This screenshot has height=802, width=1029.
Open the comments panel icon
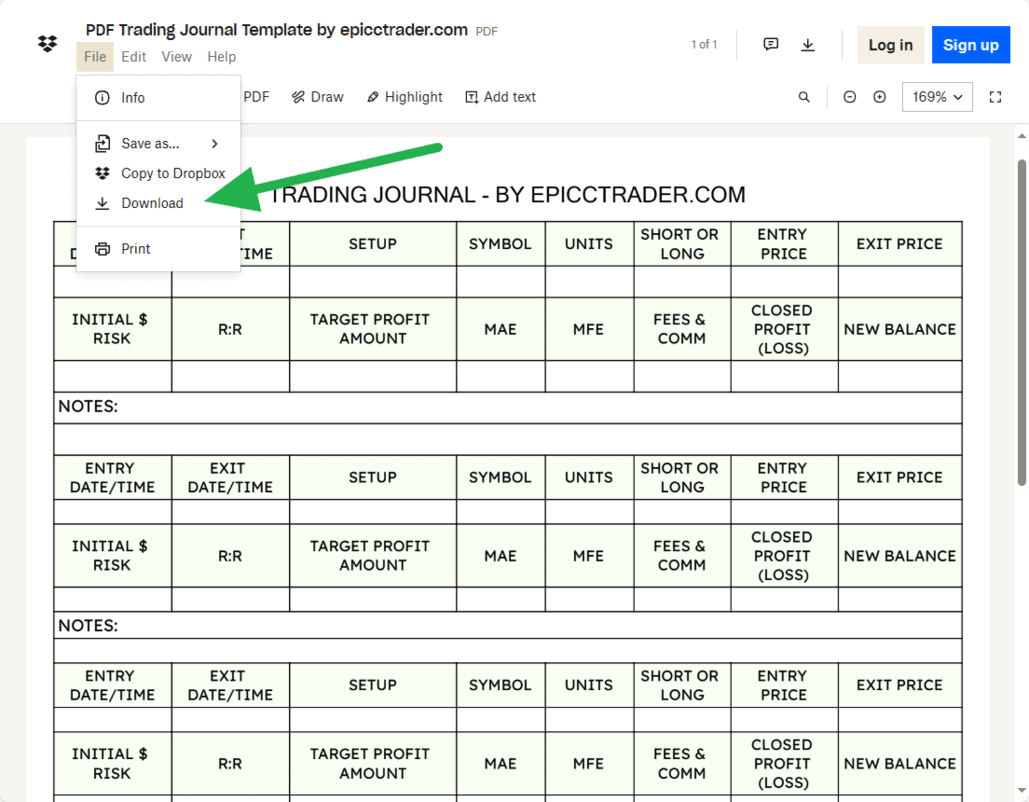click(x=771, y=44)
